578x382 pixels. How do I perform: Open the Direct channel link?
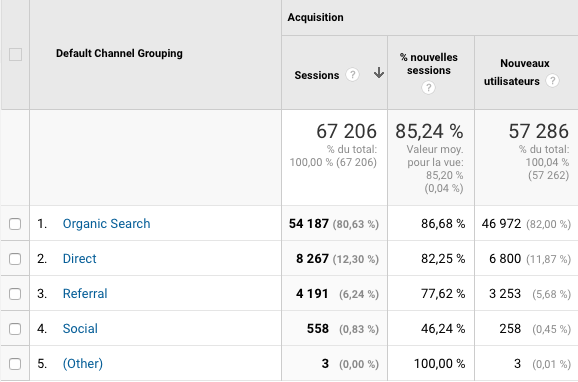point(80,258)
